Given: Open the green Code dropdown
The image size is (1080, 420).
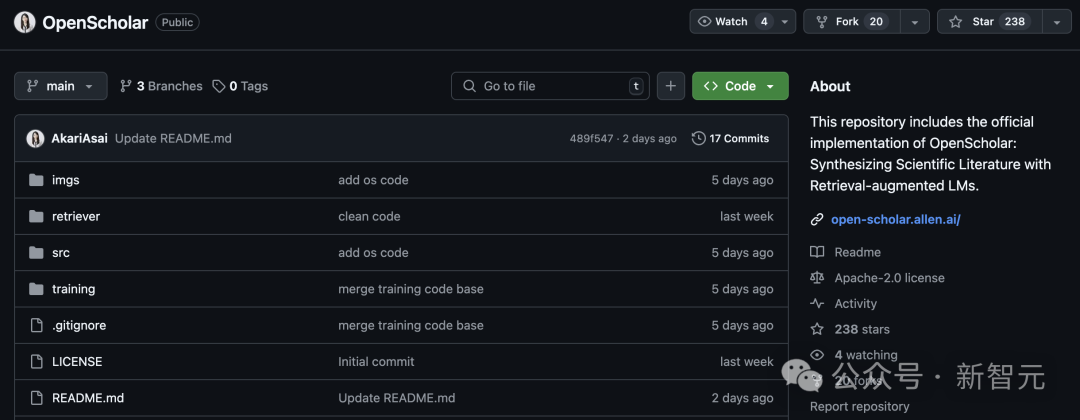Looking at the screenshot, I should pyautogui.click(x=740, y=86).
